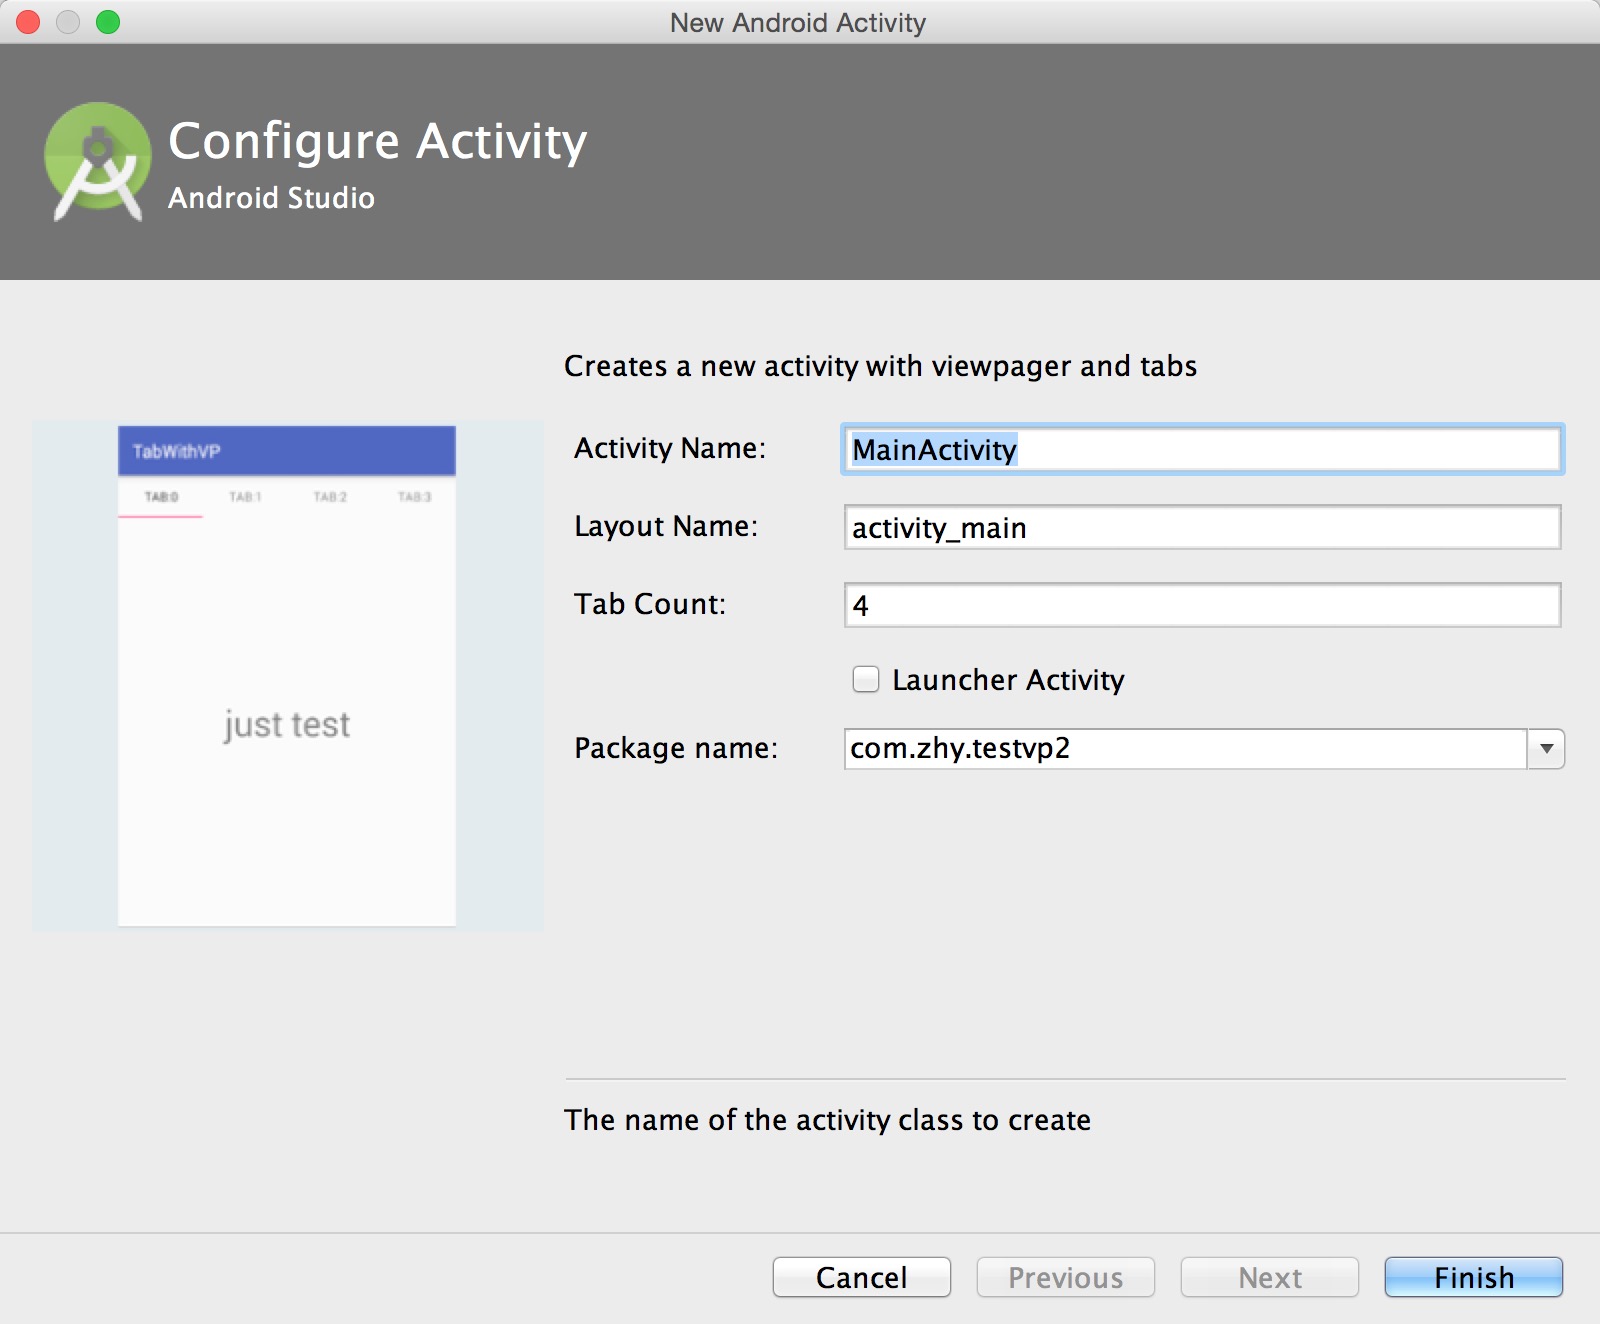Click the 'Activity Name:' label

click(670, 448)
